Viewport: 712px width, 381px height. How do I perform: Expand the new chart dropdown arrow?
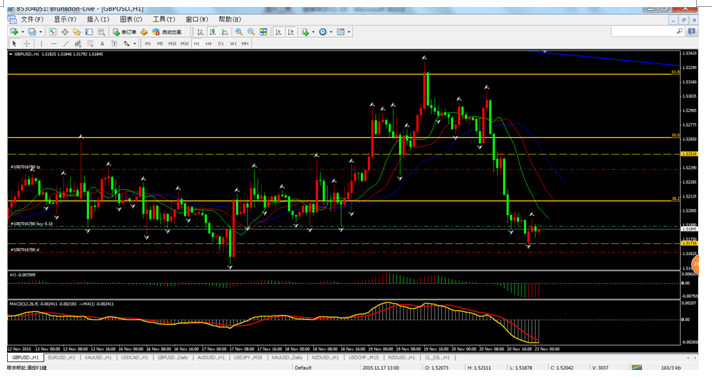(23, 32)
